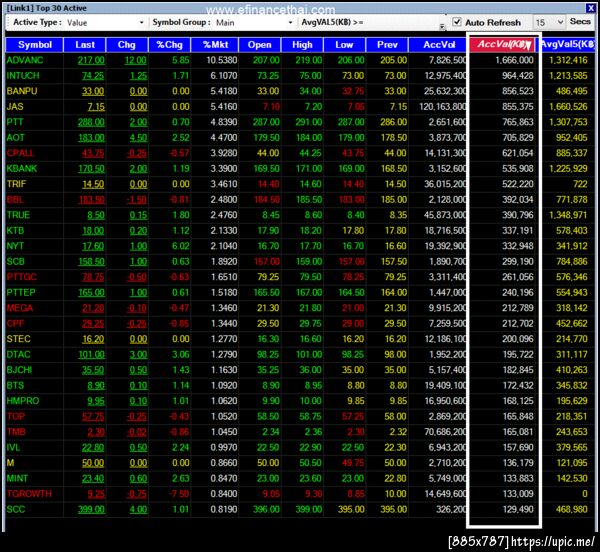This screenshot has height=552, width=600.
Task: Select the IVL symbol
Action: 13,447
